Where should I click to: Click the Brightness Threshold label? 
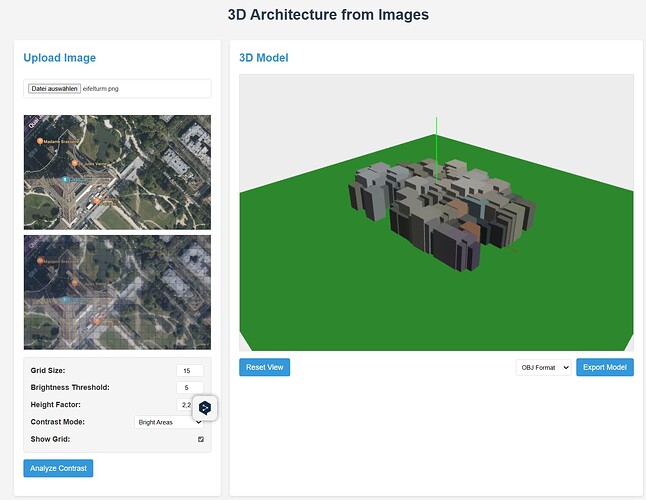(70, 388)
